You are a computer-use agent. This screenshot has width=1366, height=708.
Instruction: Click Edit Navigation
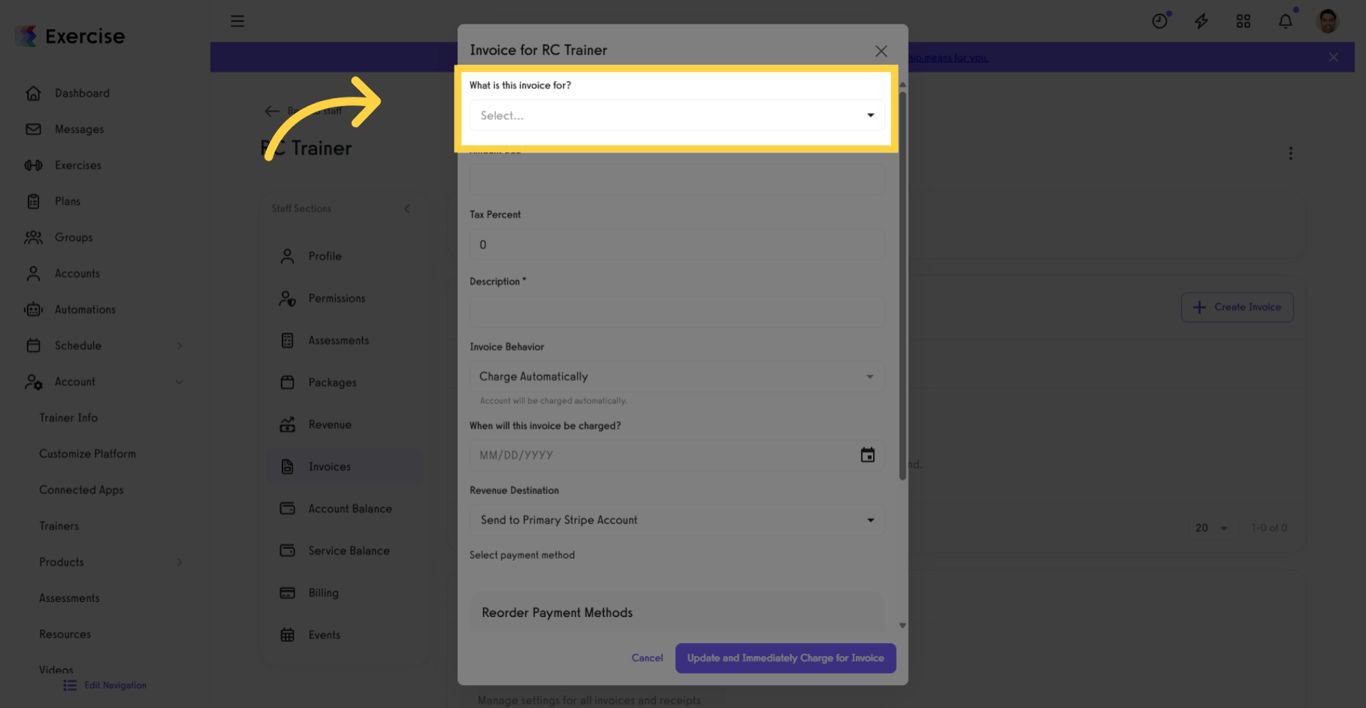tap(105, 685)
